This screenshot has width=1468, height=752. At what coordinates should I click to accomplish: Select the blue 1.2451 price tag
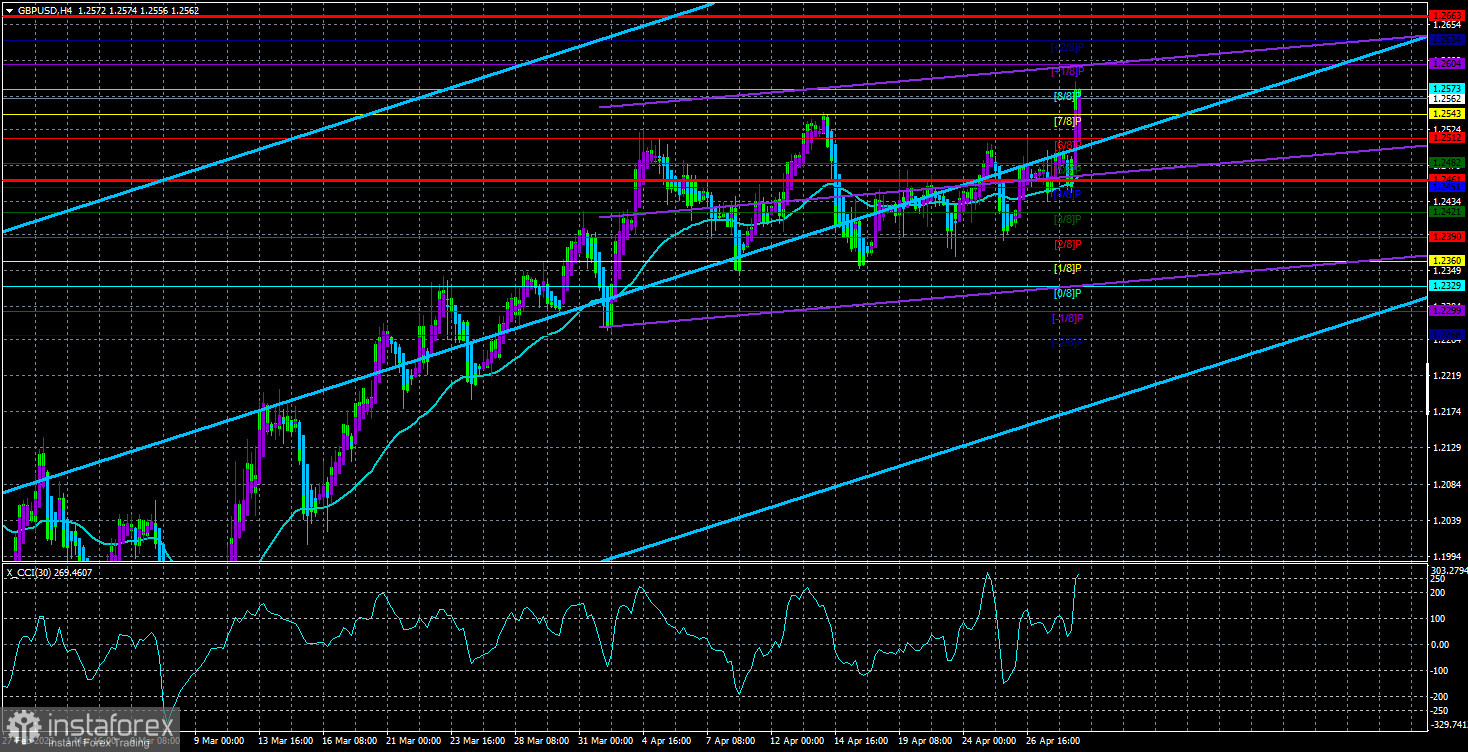tap(1446, 187)
